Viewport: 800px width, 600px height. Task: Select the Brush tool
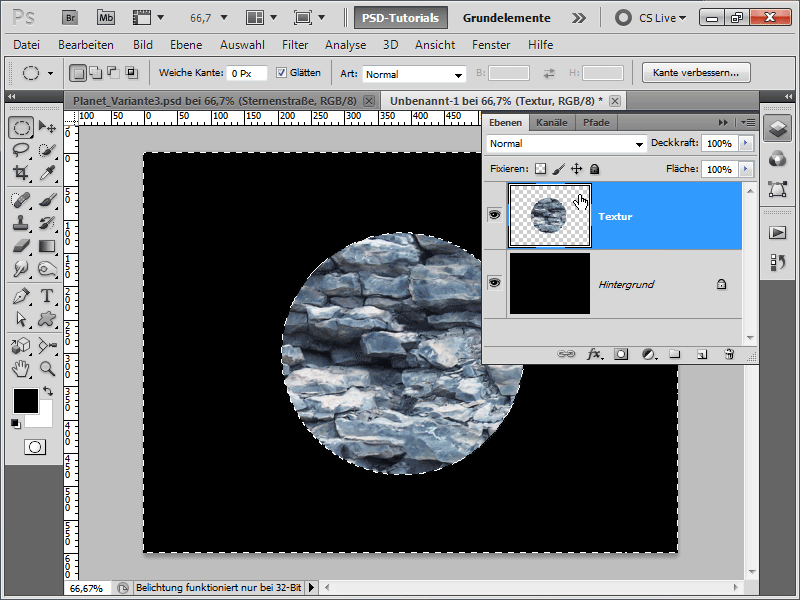point(47,200)
